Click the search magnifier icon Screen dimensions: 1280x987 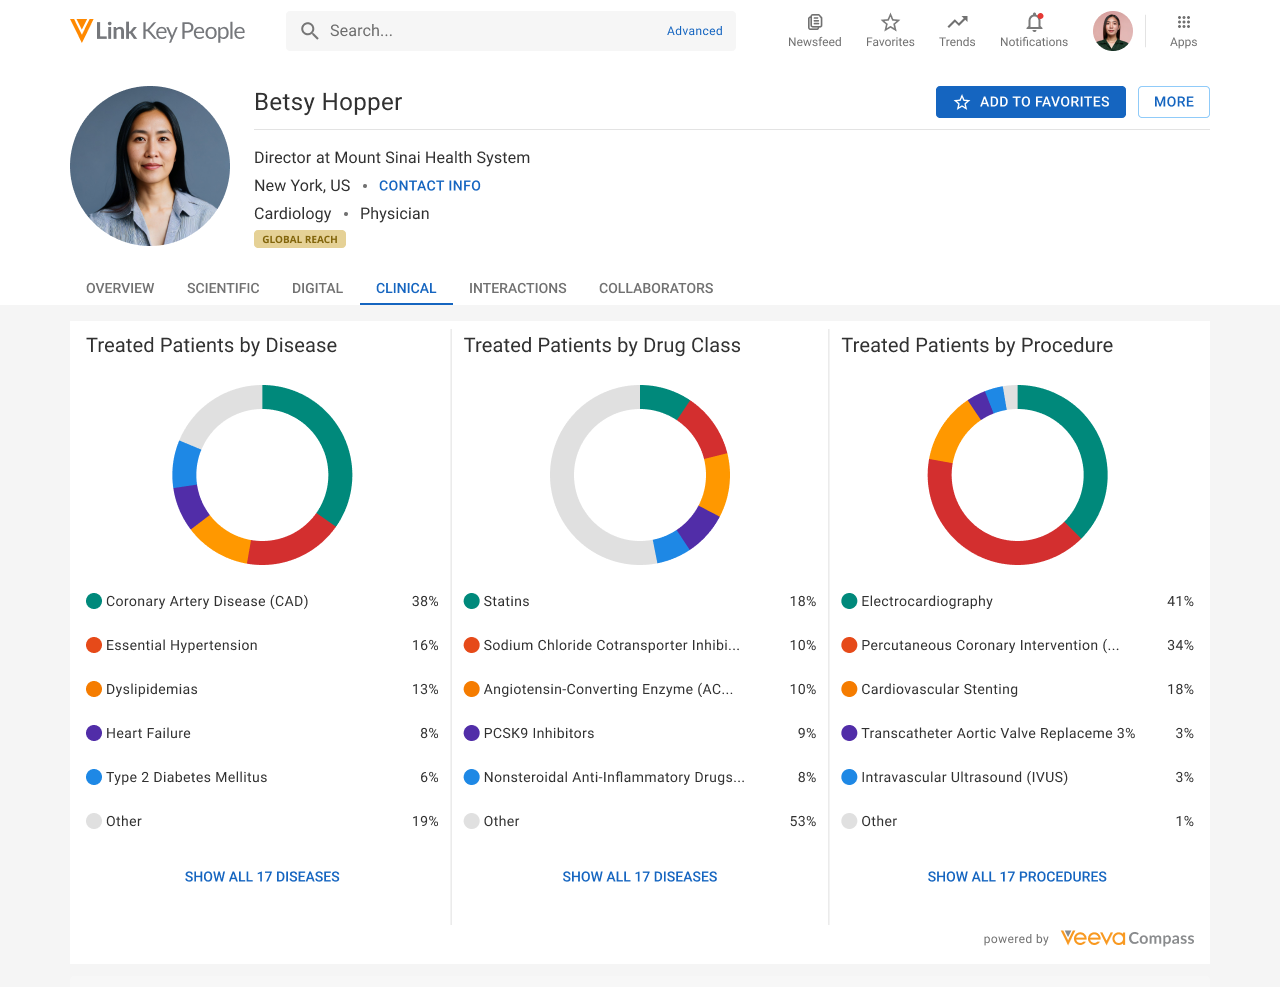pyautogui.click(x=310, y=31)
